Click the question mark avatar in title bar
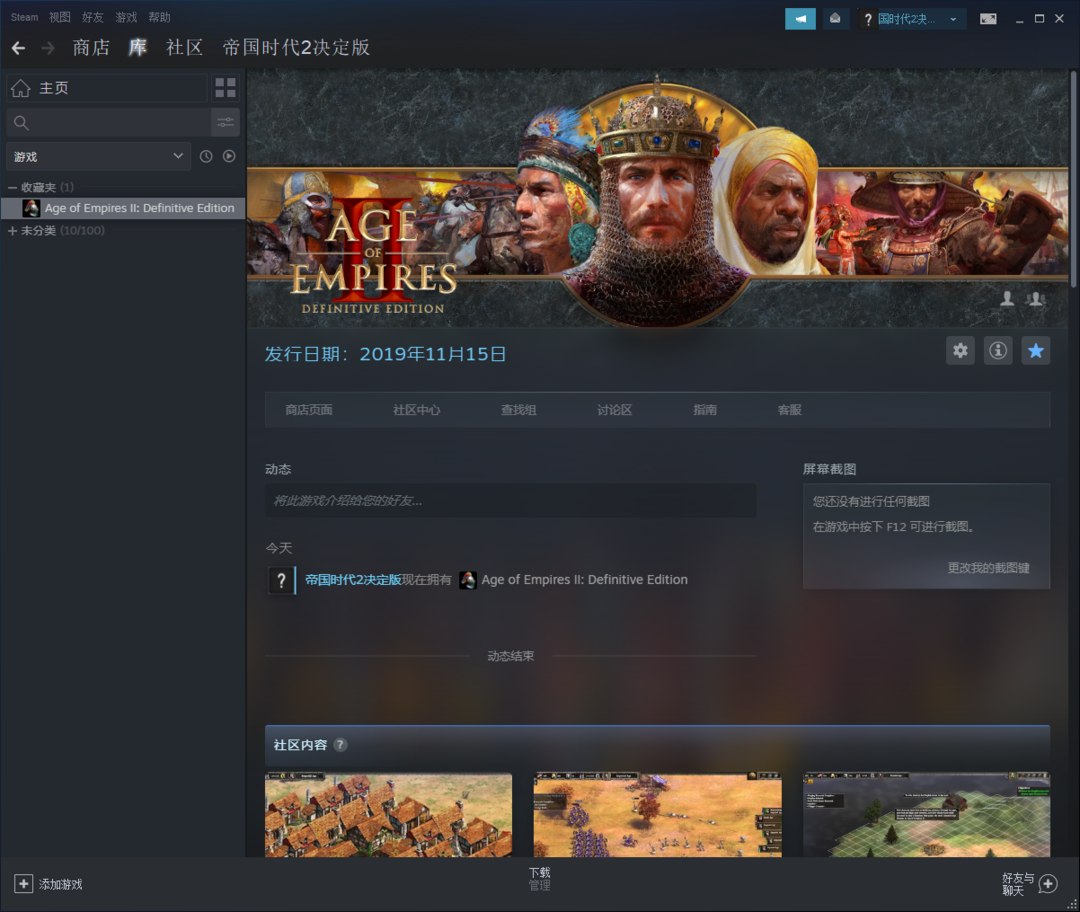This screenshot has height=912, width=1080. [x=867, y=19]
